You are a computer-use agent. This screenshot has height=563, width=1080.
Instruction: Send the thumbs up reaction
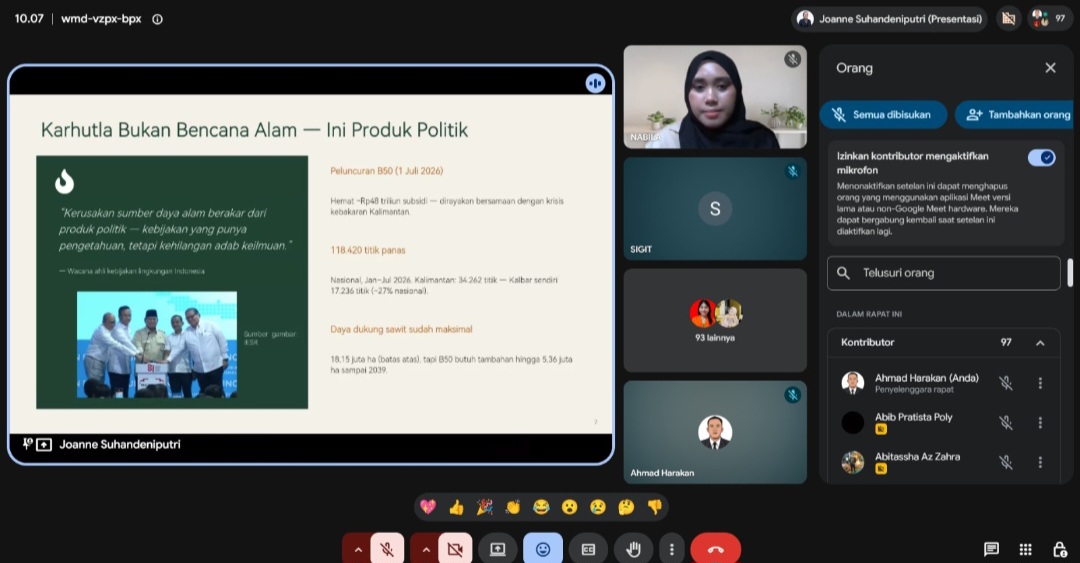[456, 508]
